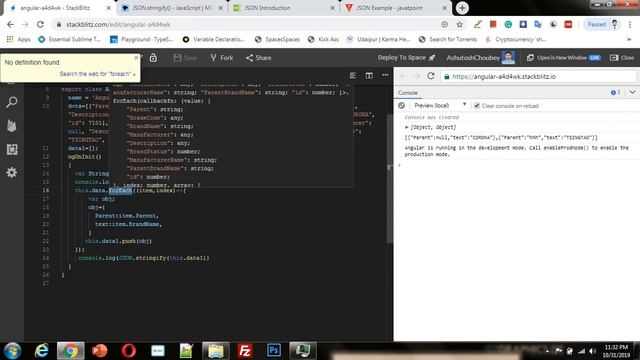Open the Essential Sublime bookmark
Screen dimensions: 640x360
[69, 39]
